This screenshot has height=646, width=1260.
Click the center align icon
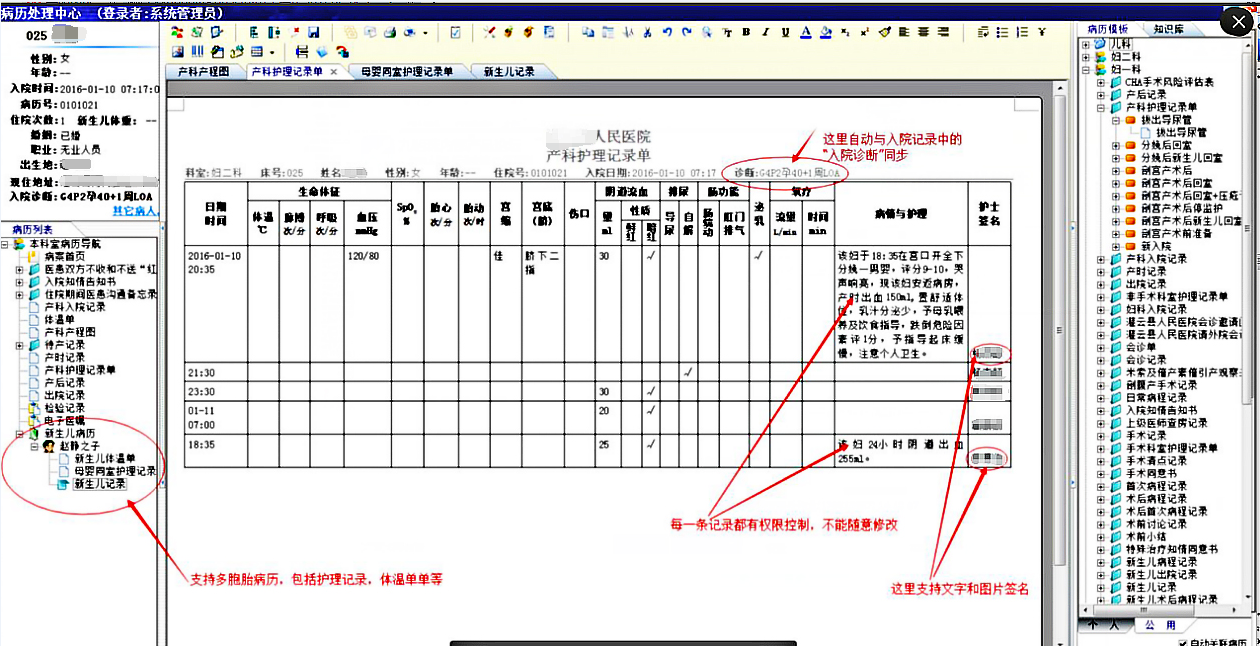pyautogui.click(x=924, y=32)
